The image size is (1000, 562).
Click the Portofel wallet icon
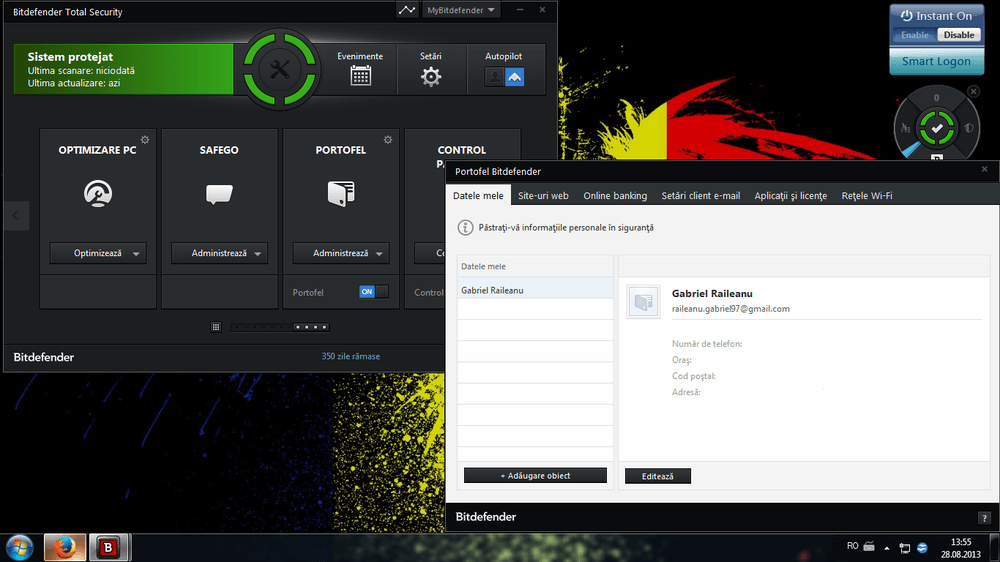point(341,193)
